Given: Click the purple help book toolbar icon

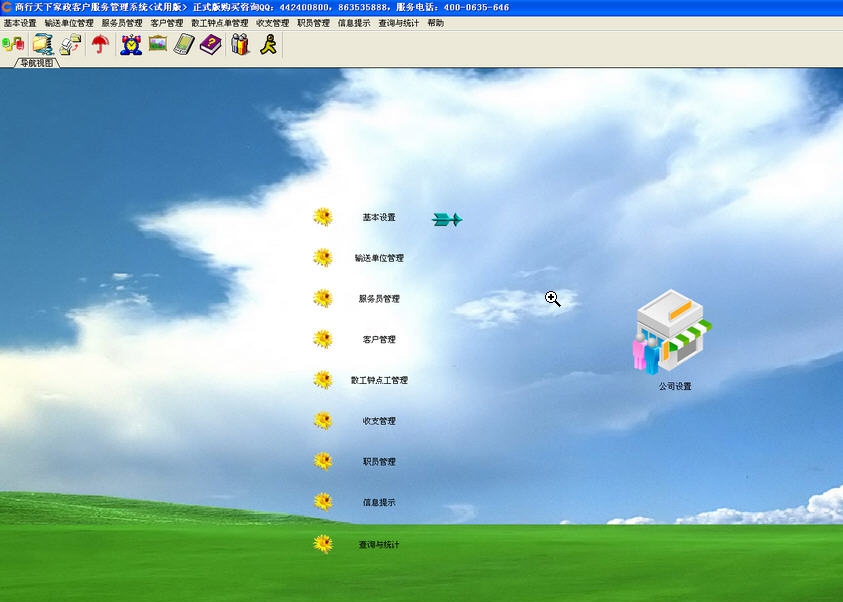Looking at the screenshot, I should (211, 44).
